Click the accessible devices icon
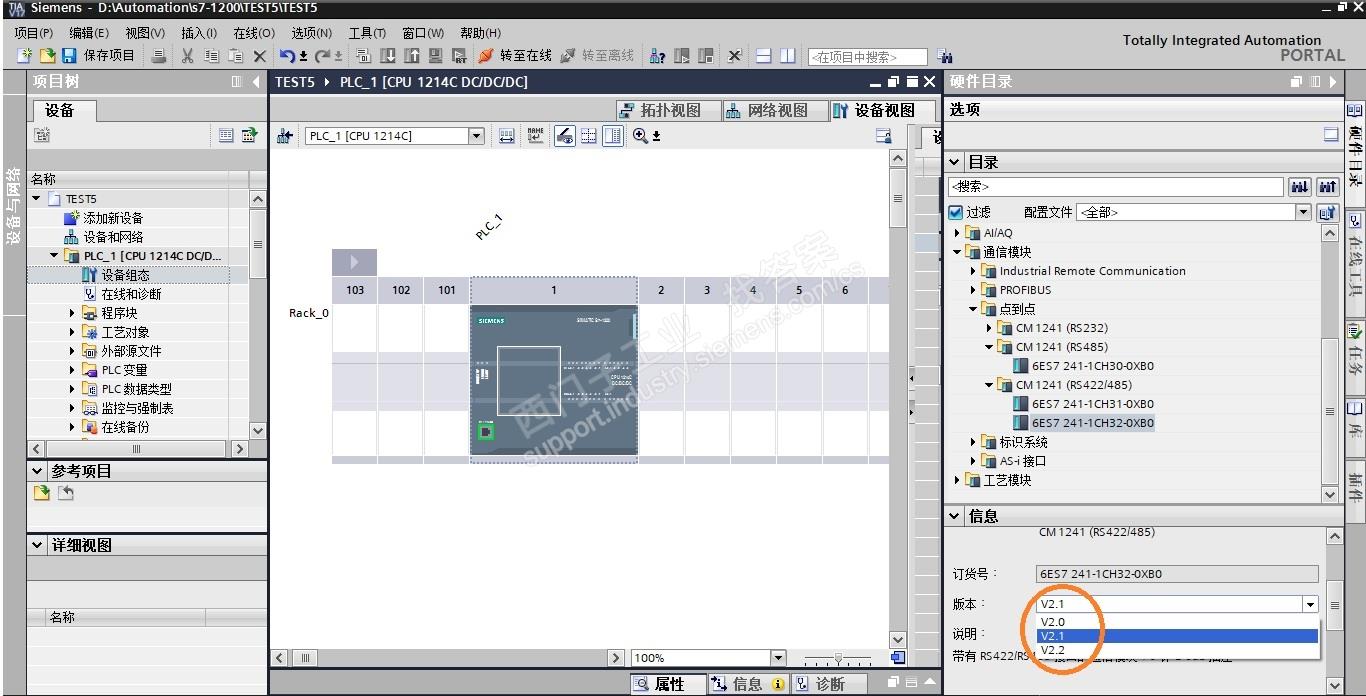The height and width of the screenshot is (696, 1366). click(x=657, y=56)
